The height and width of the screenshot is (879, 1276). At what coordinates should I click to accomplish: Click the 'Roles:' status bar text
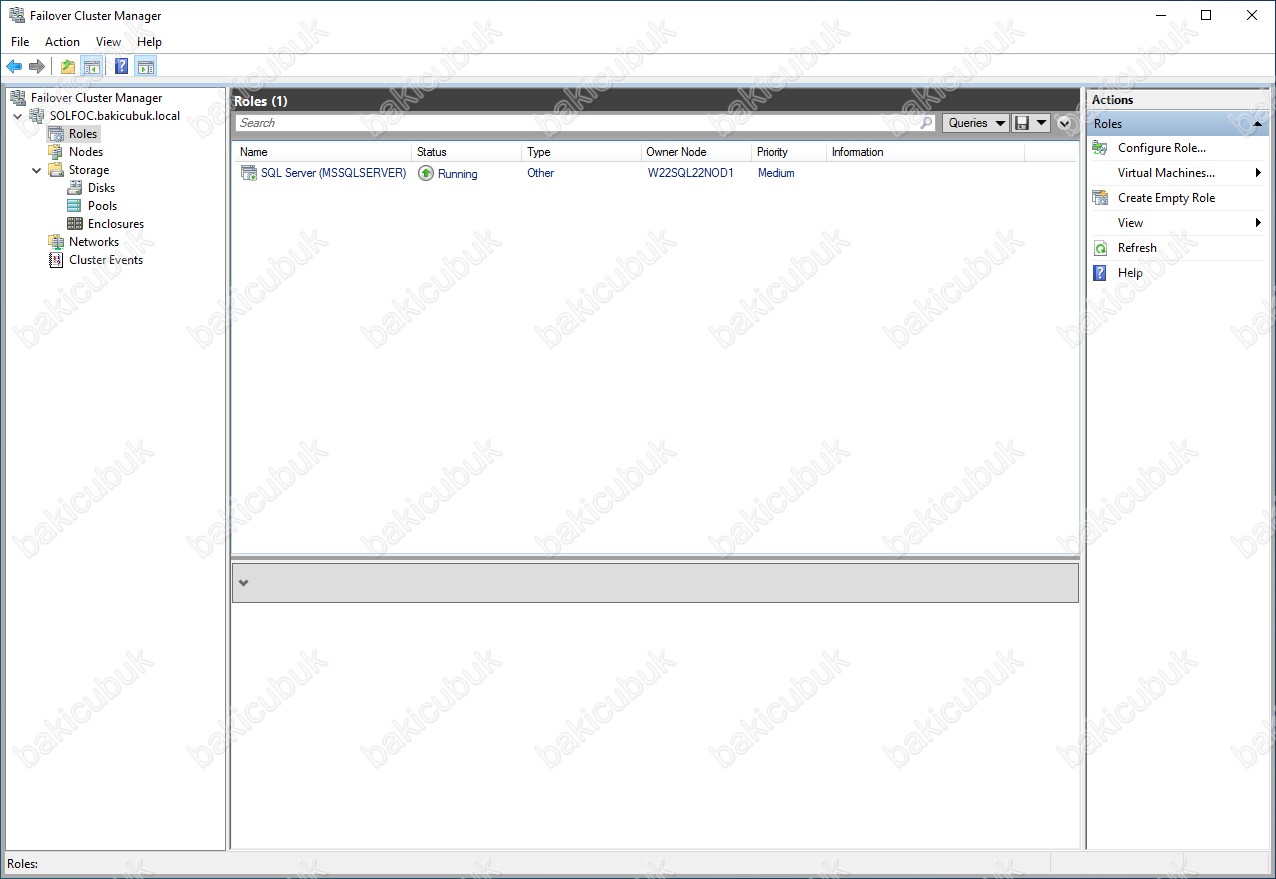click(x=22, y=863)
